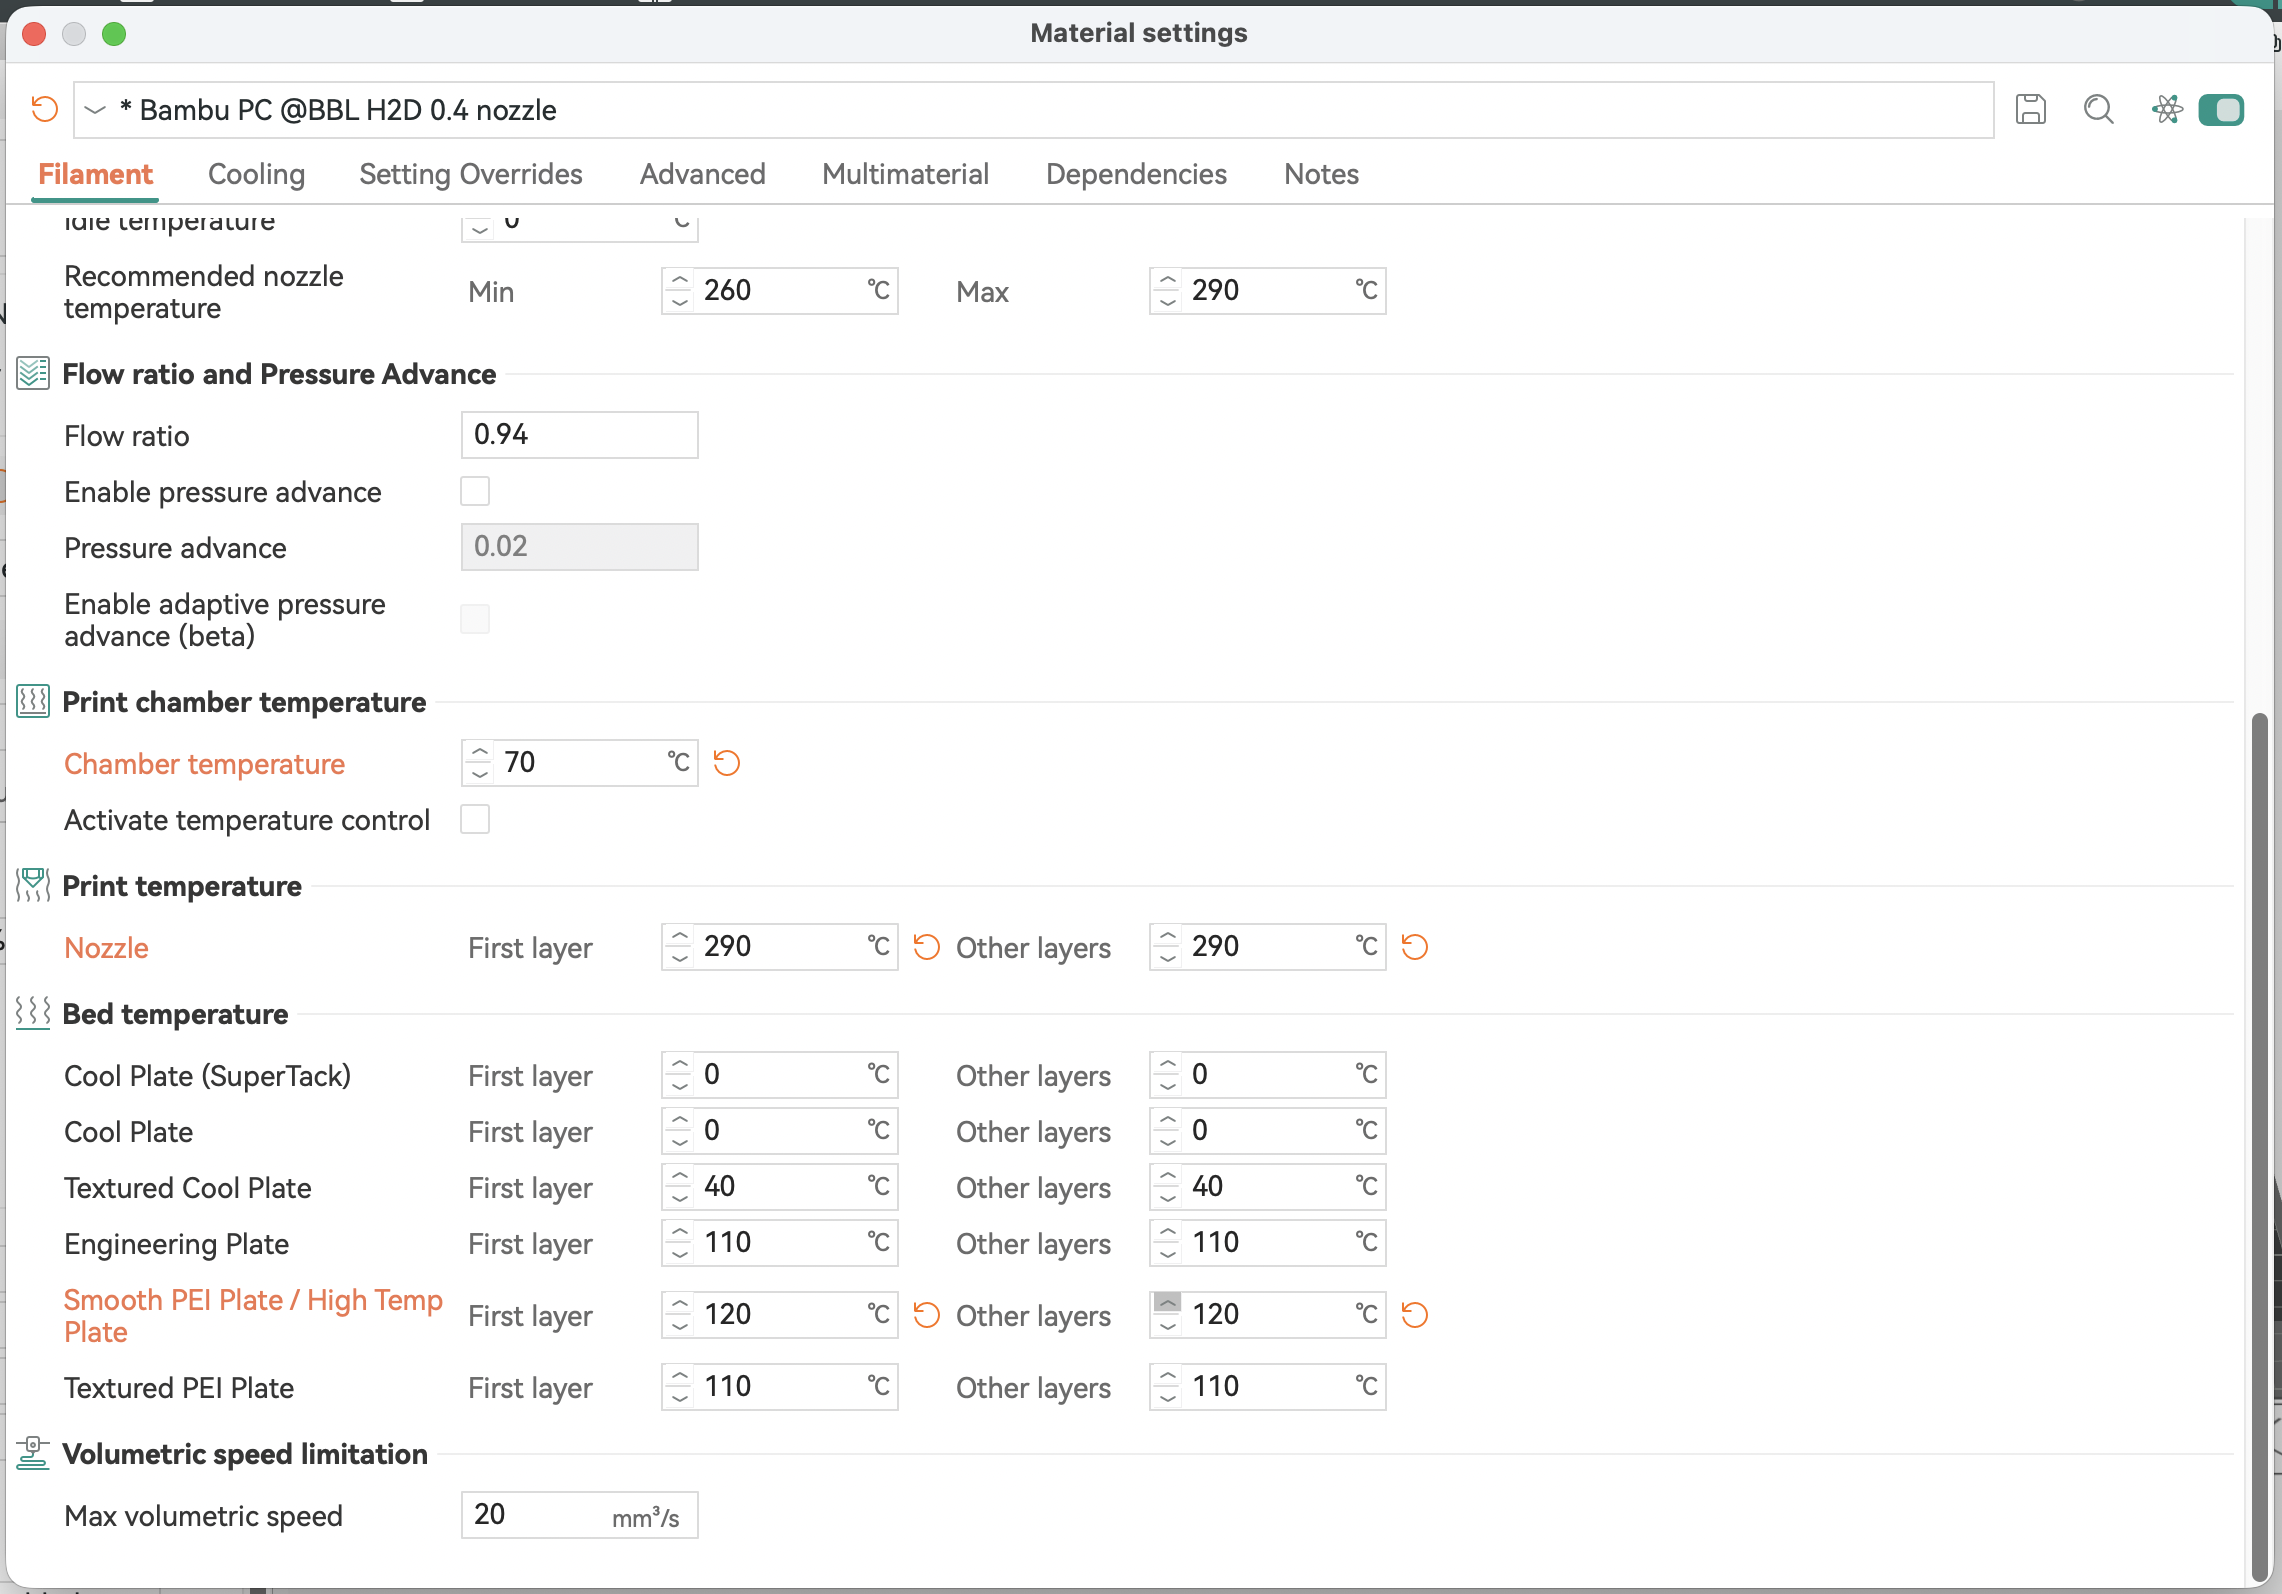
Task: Increase the minimum recommended nozzle temperature
Action: (680, 280)
